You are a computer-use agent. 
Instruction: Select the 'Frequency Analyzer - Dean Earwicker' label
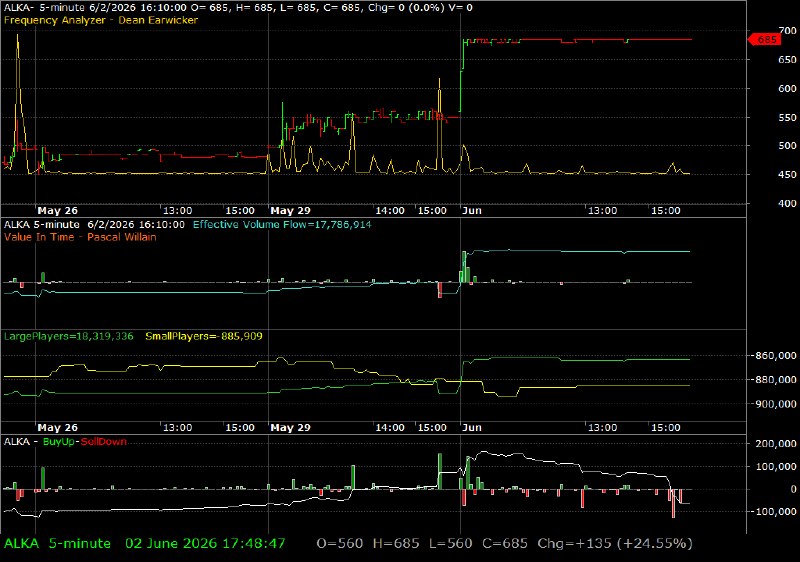101,20
